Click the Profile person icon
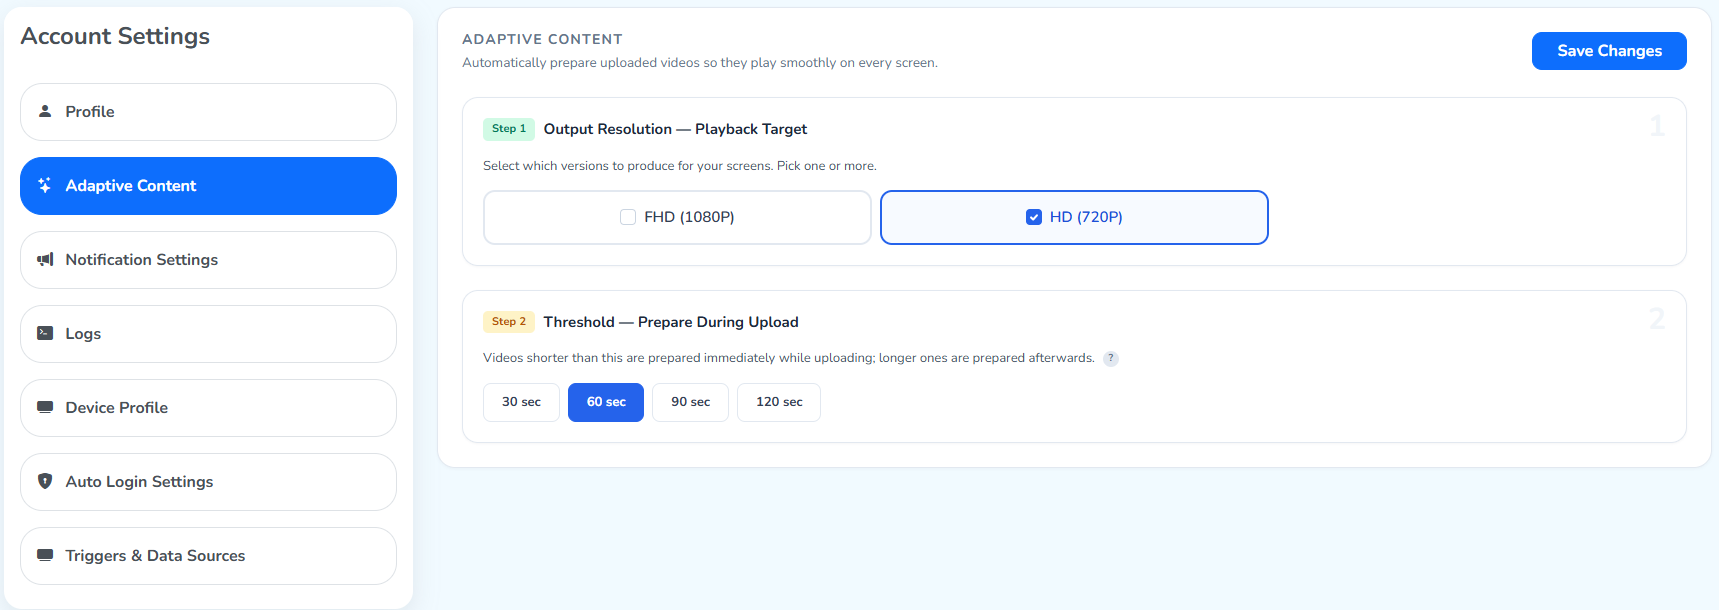The height and width of the screenshot is (610, 1719). (x=45, y=111)
